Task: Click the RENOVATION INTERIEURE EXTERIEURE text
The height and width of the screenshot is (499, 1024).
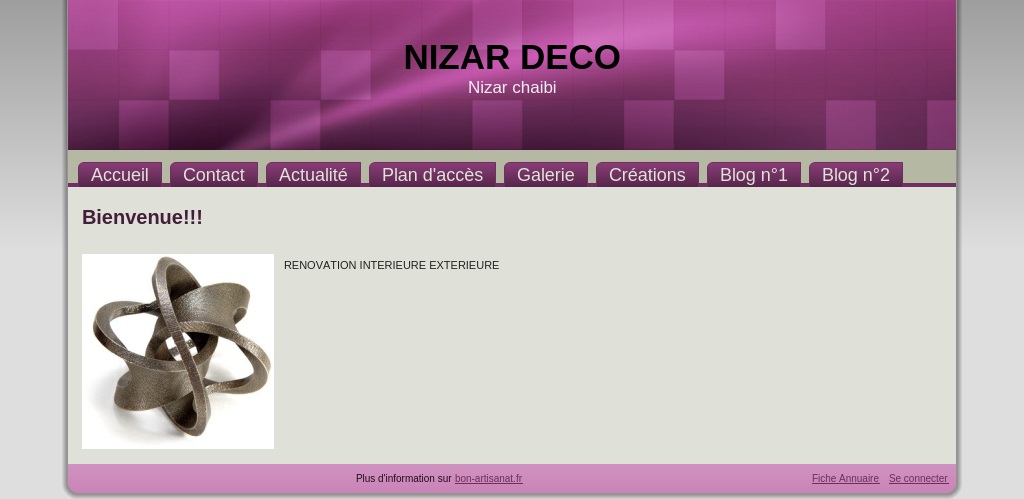Action: coord(391,265)
